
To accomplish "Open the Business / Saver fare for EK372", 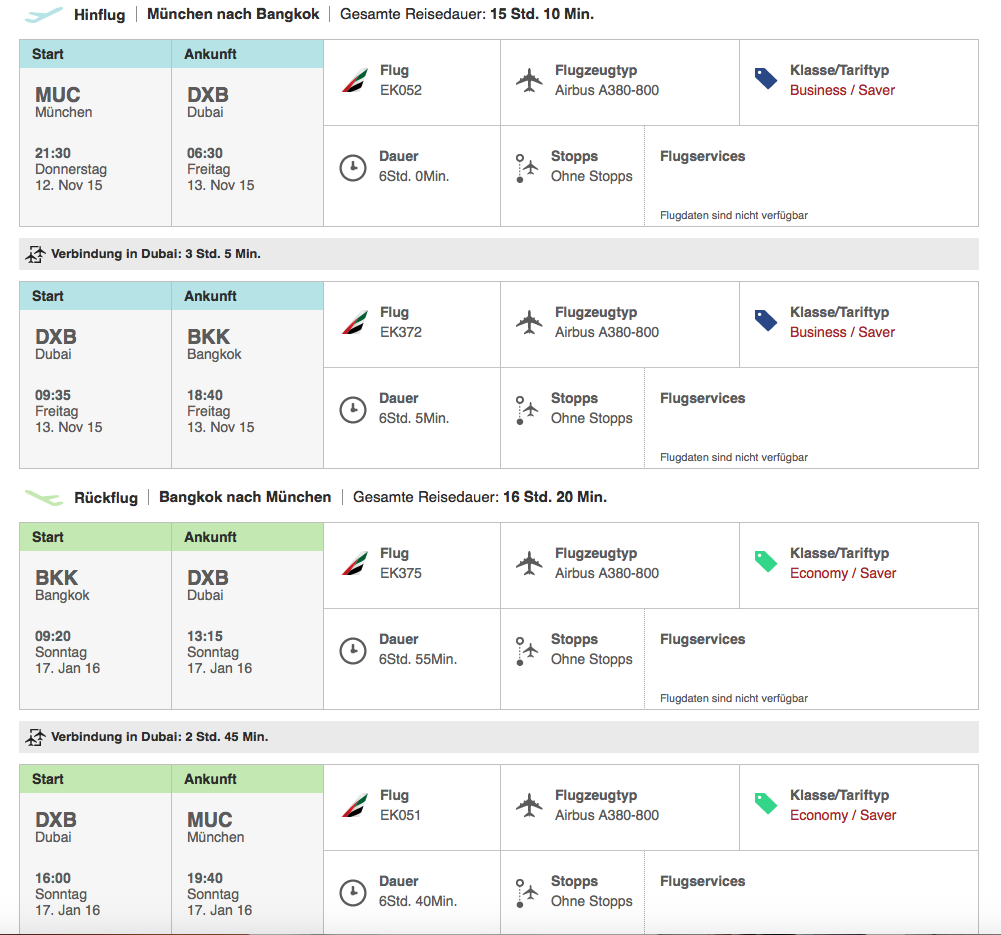I will (842, 332).
